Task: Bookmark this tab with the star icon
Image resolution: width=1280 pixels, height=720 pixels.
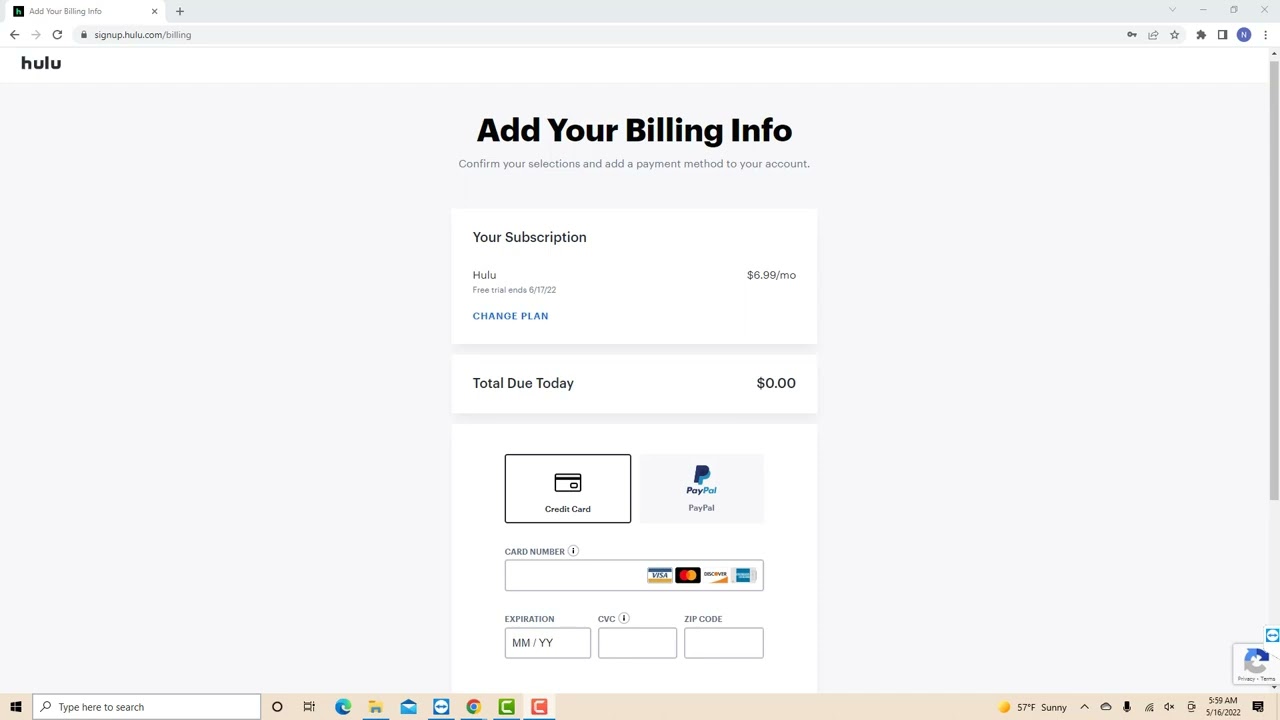Action: click(1174, 35)
